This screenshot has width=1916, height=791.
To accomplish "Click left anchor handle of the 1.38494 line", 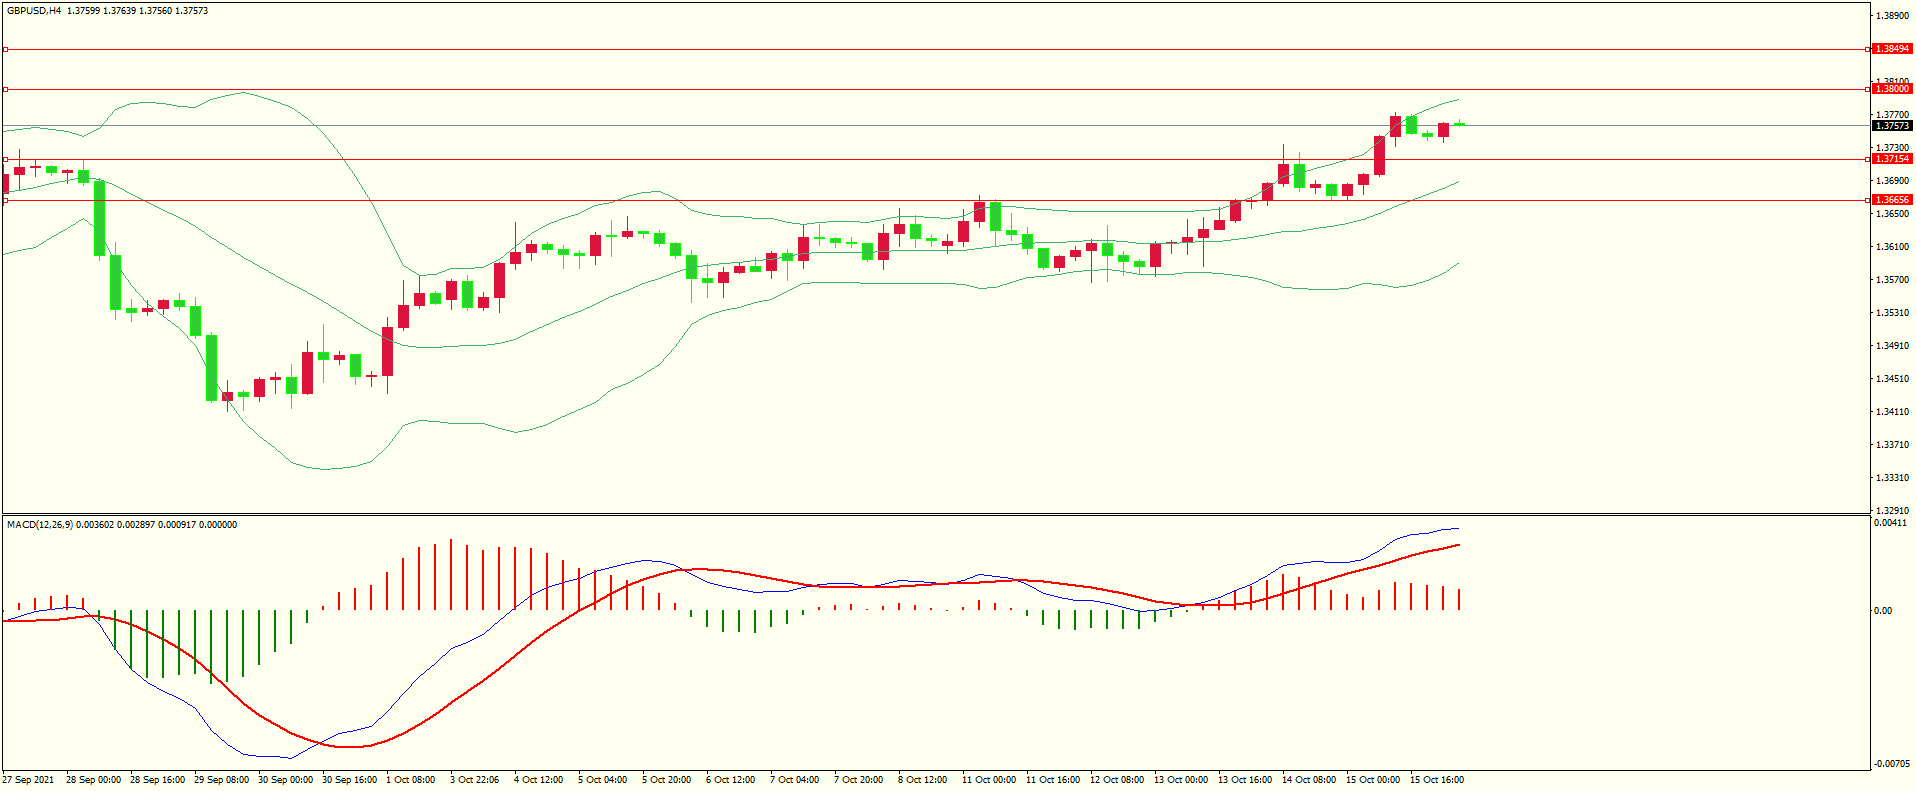I will point(5,49).
